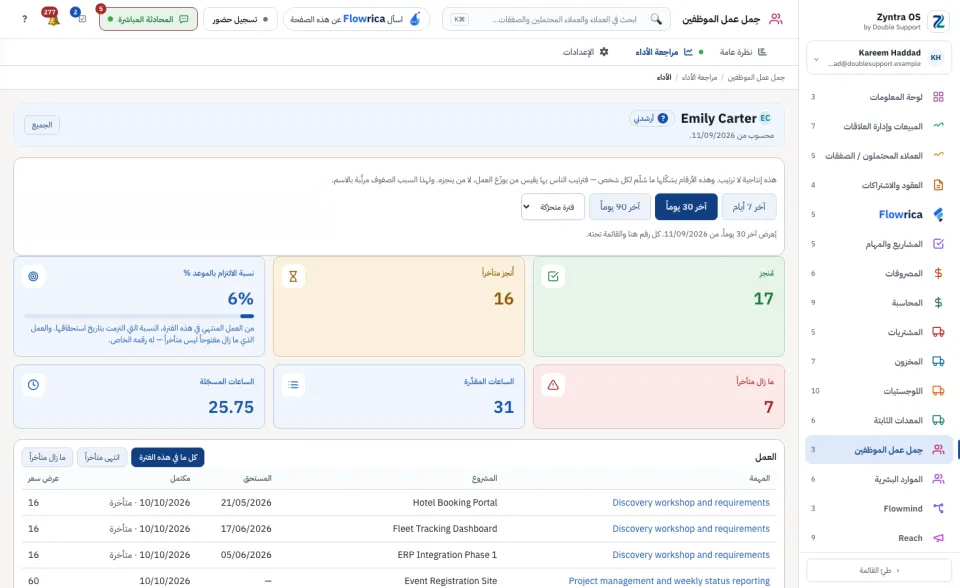The width and height of the screenshot is (960, 588).
Task: Click the أُنجز متأخراً hourglass icon
Action: click(293, 276)
